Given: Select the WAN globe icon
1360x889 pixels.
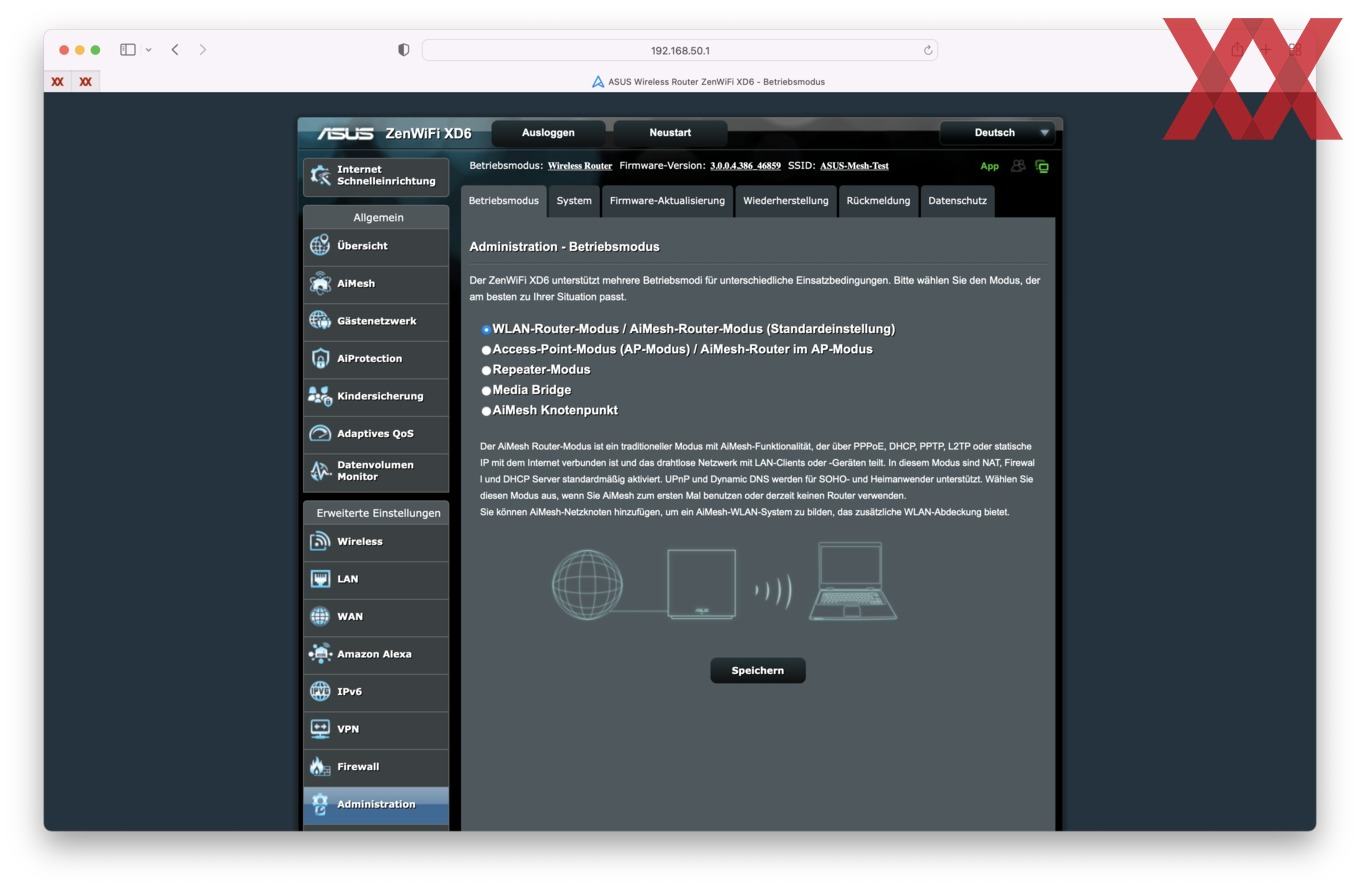Looking at the screenshot, I should pyautogui.click(x=320, y=616).
